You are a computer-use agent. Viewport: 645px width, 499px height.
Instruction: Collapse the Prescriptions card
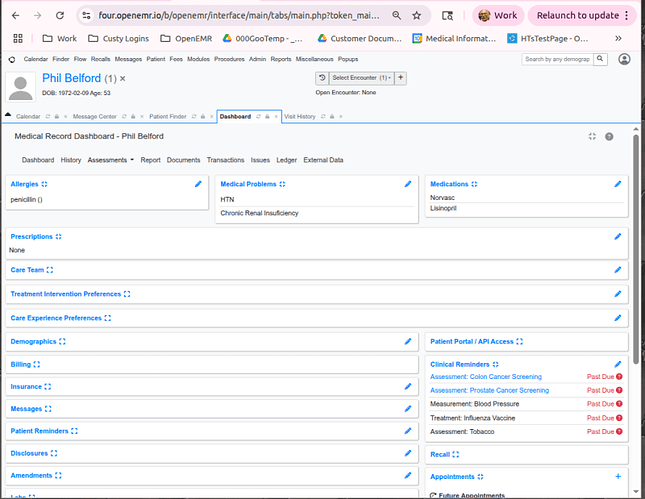[x=59, y=237]
